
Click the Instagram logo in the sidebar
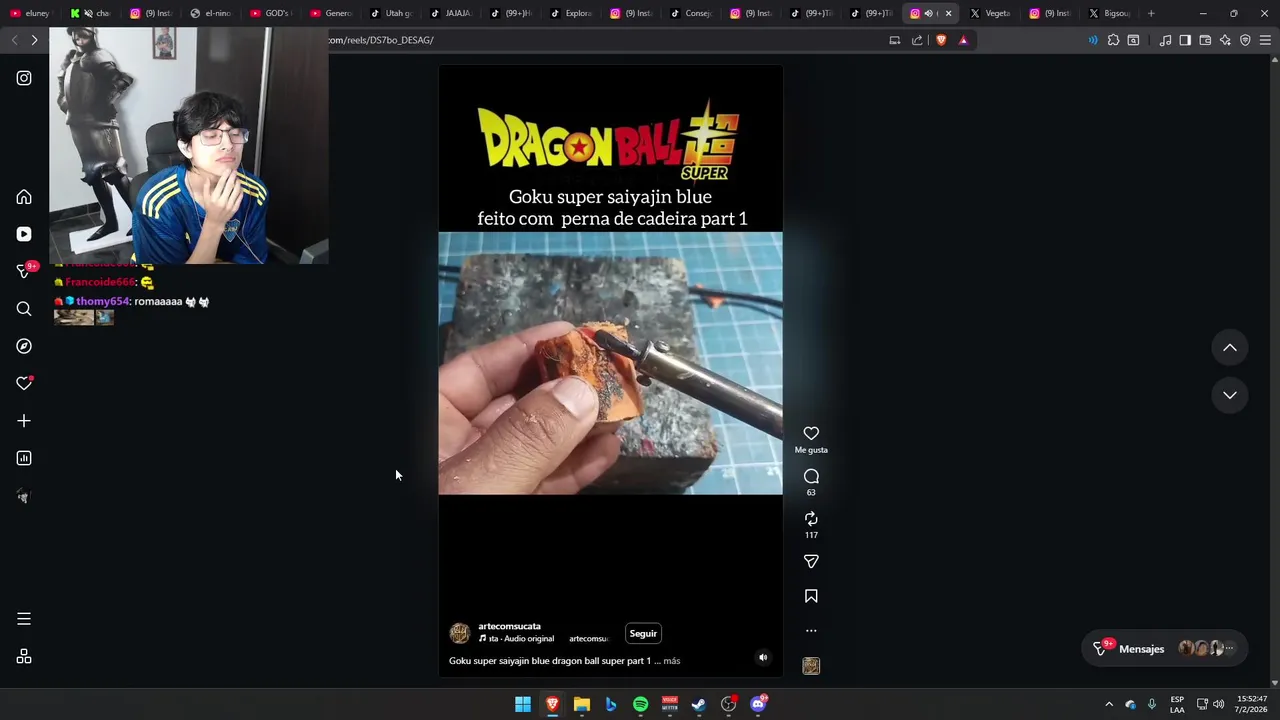(24, 78)
